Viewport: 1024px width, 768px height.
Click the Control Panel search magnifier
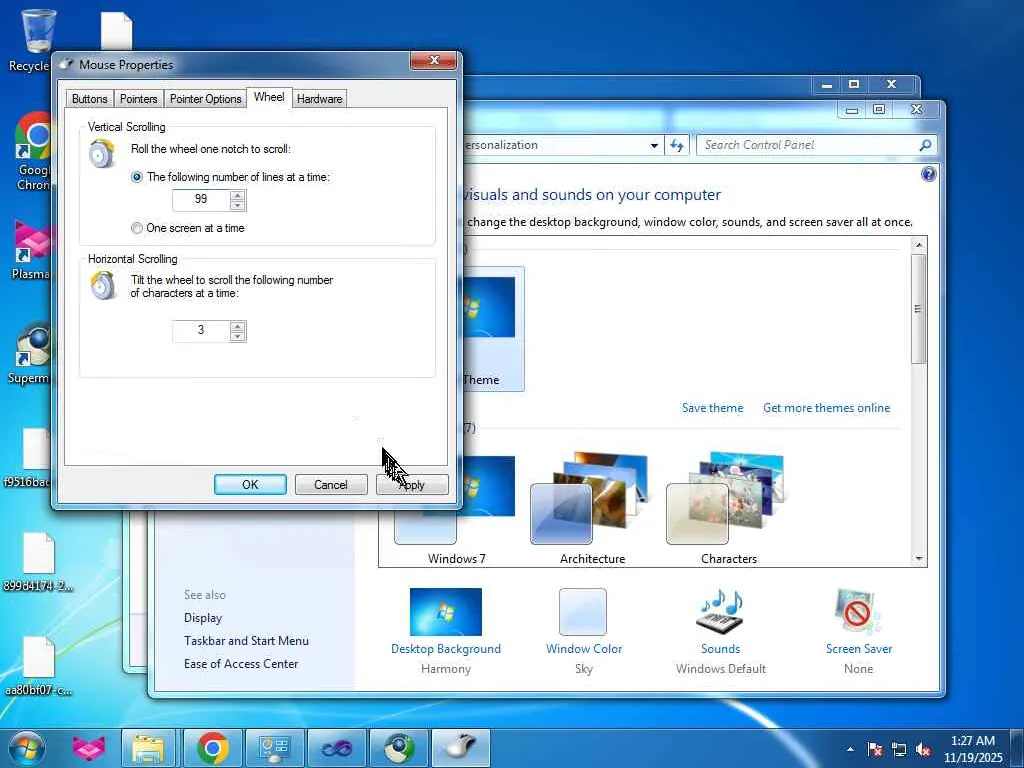pyautogui.click(x=925, y=145)
